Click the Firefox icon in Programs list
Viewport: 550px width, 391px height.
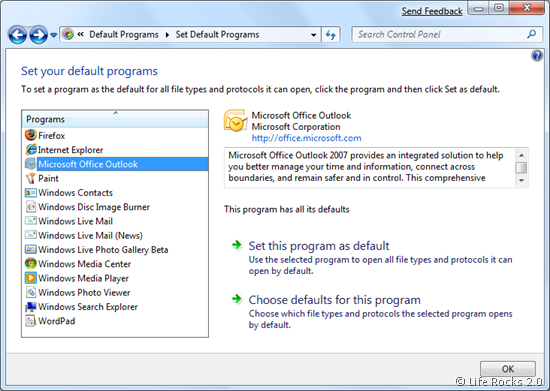point(31,135)
